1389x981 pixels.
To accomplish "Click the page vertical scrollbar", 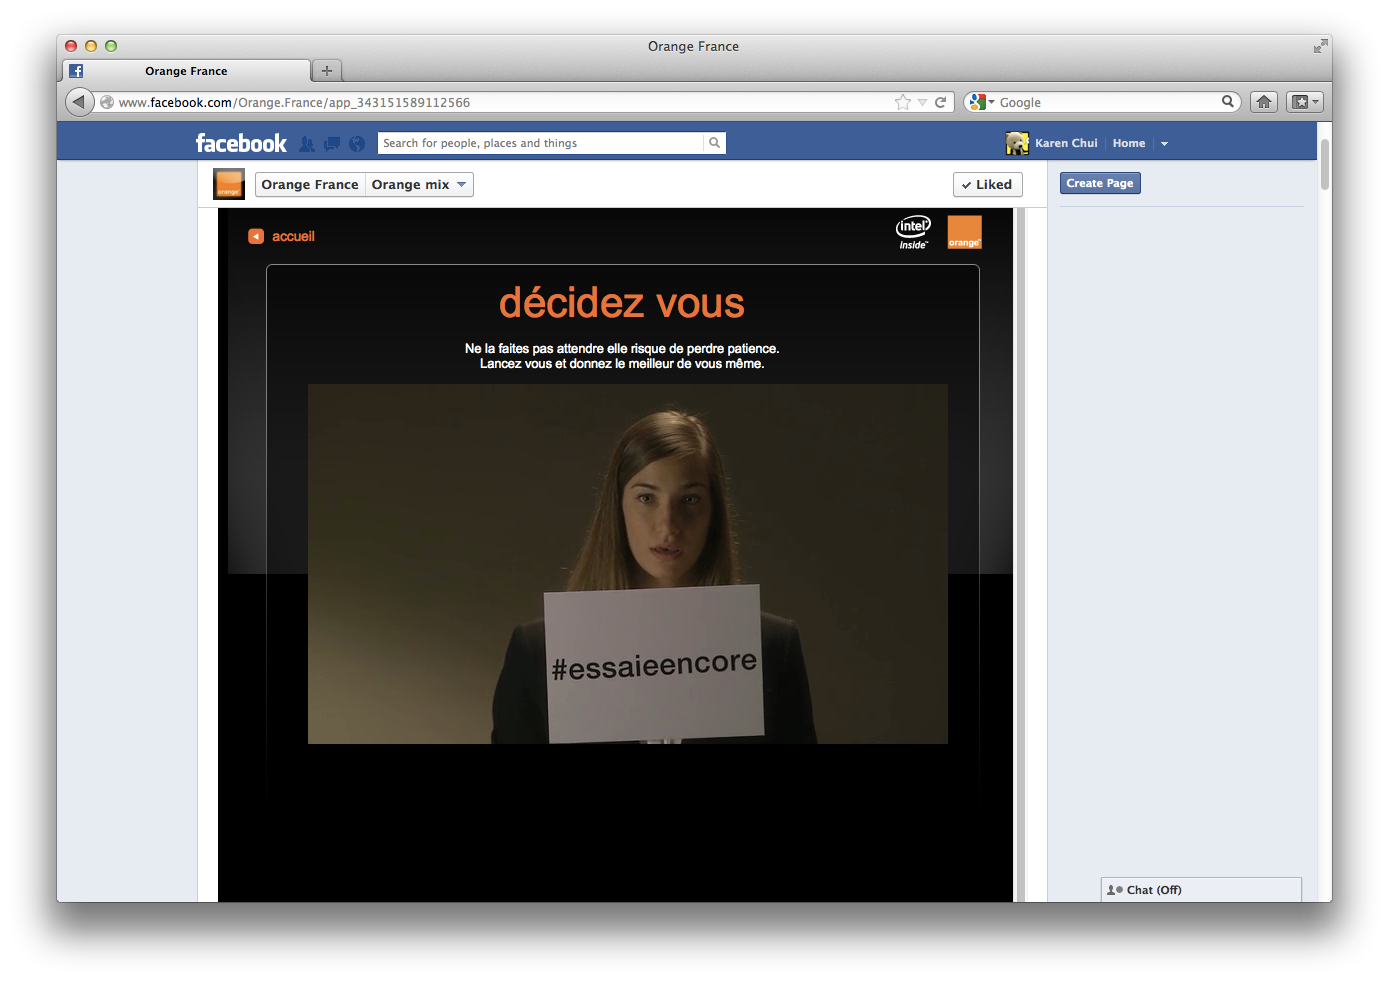I will click(x=1325, y=163).
